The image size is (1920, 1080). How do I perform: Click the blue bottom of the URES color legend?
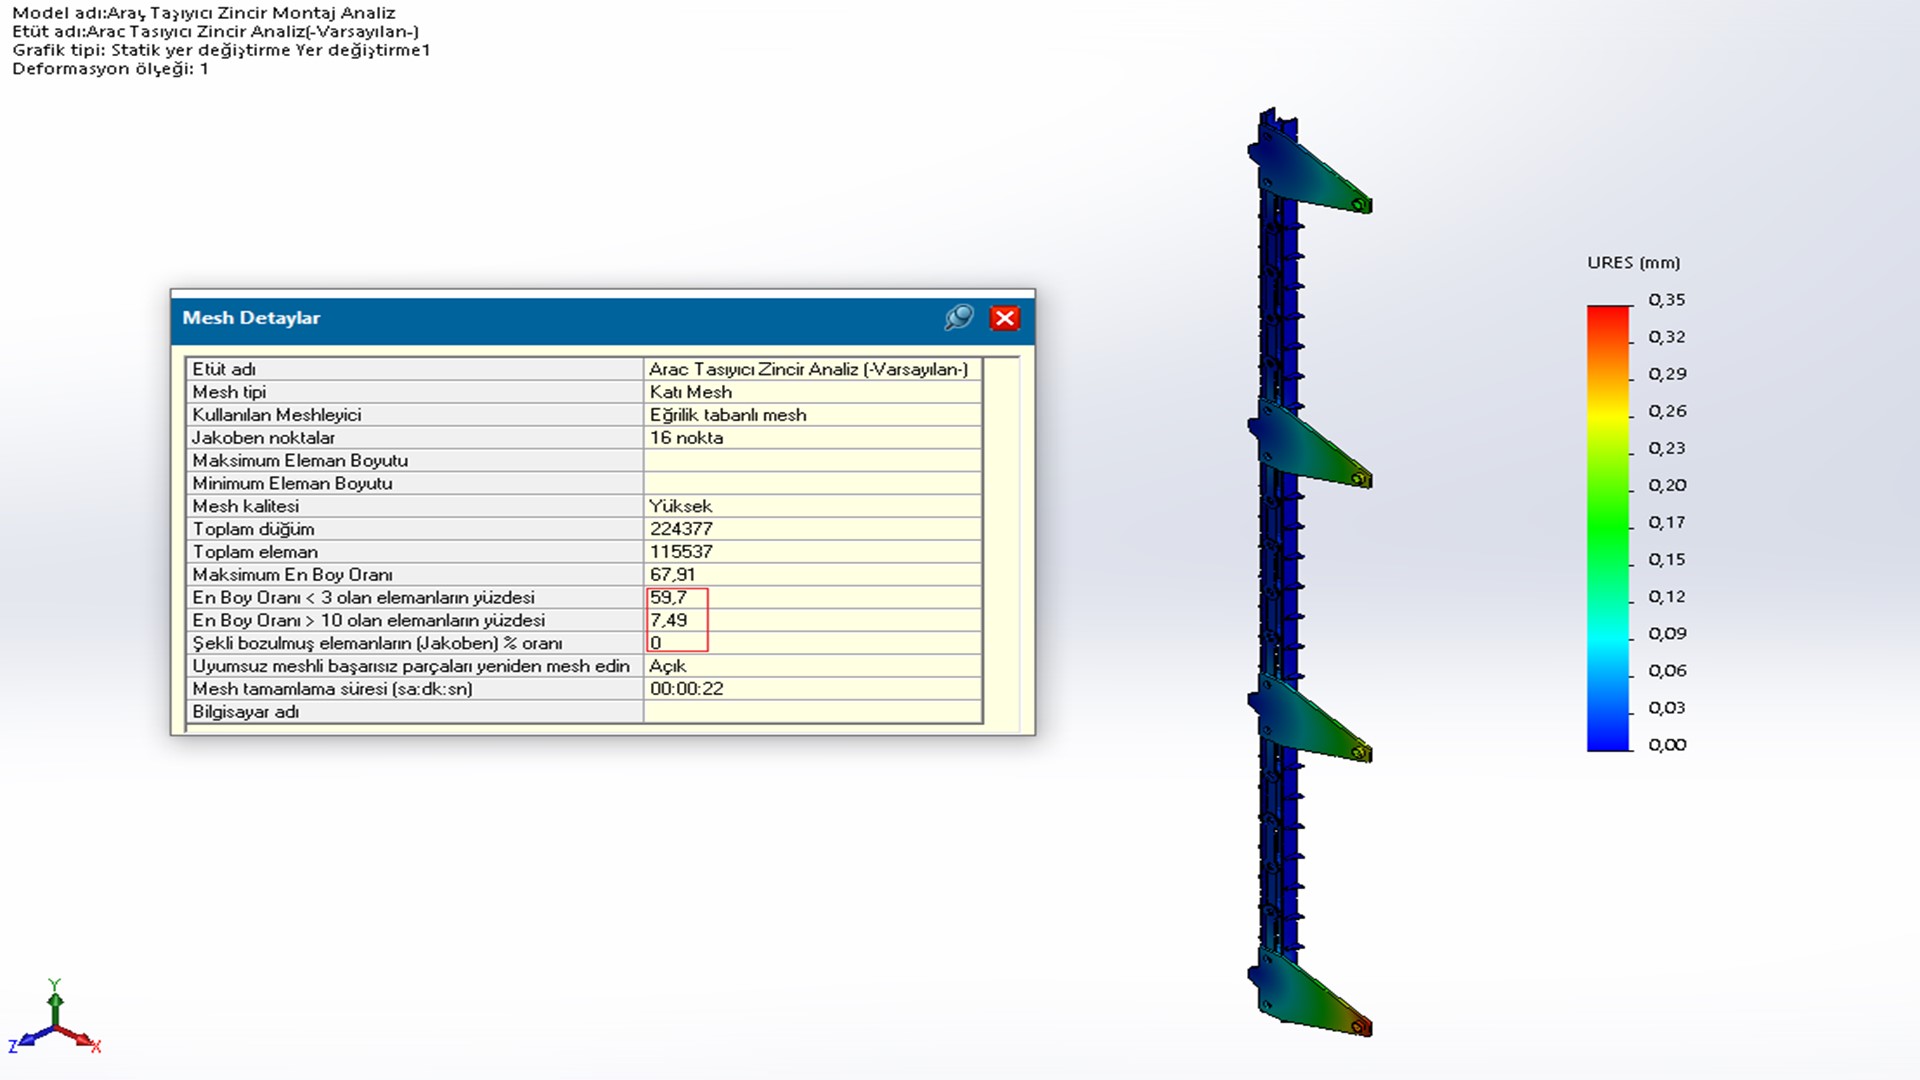pos(1608,740)
